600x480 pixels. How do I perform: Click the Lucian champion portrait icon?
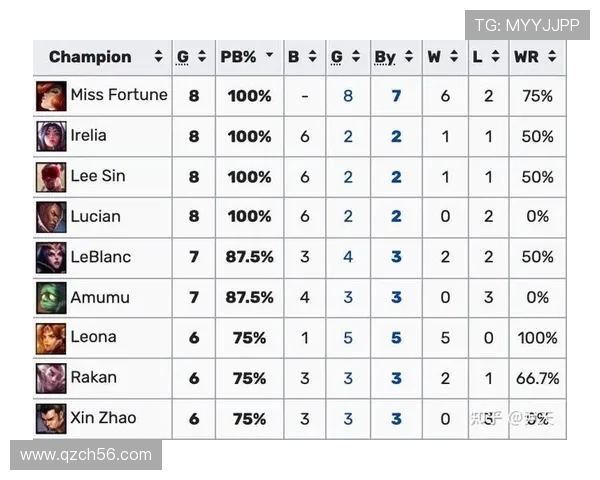point(51,217)
